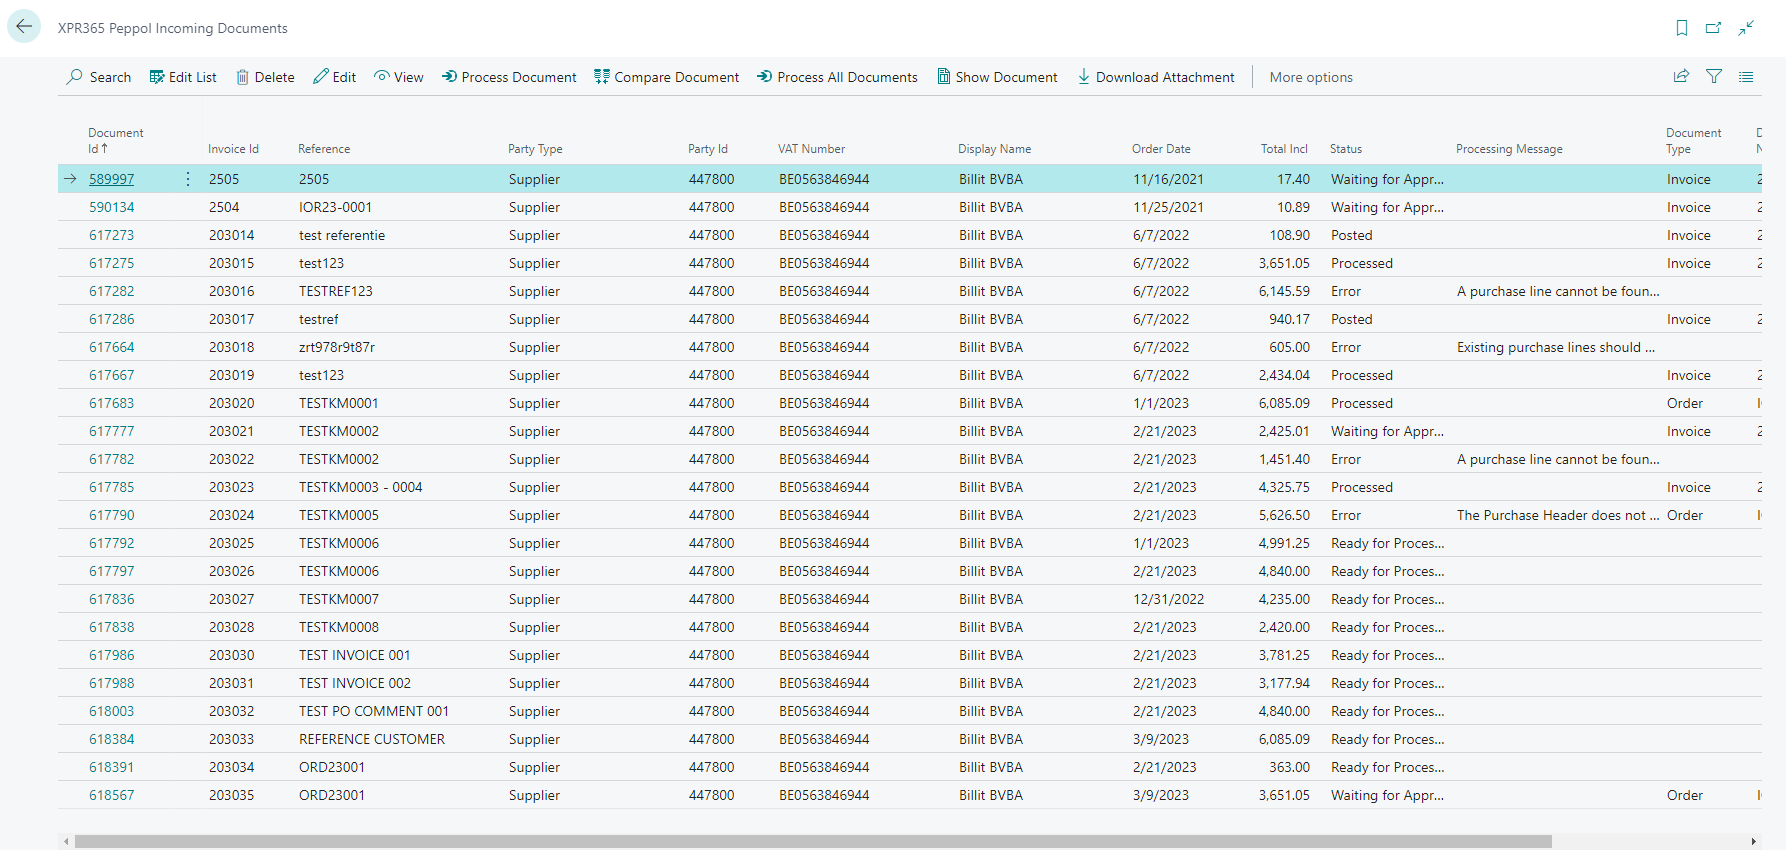Viewport: 1786px width, 861px height.
Task: Select reference 'zrt978r9t87r'
Action: pyautogui.click(x=337, y=347)
